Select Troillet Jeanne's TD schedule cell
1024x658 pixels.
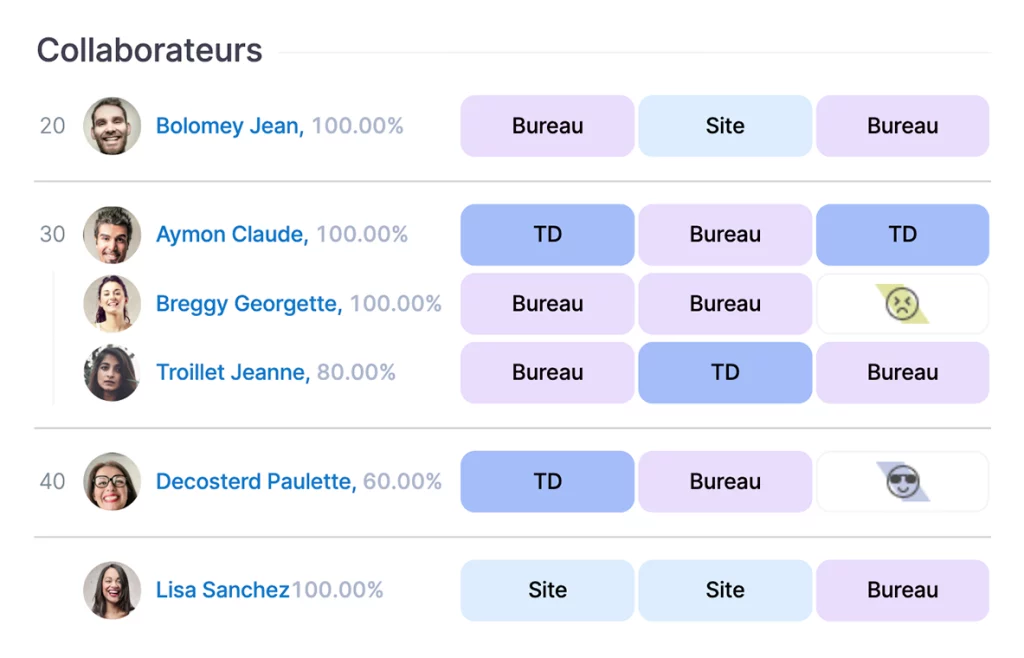725,373
